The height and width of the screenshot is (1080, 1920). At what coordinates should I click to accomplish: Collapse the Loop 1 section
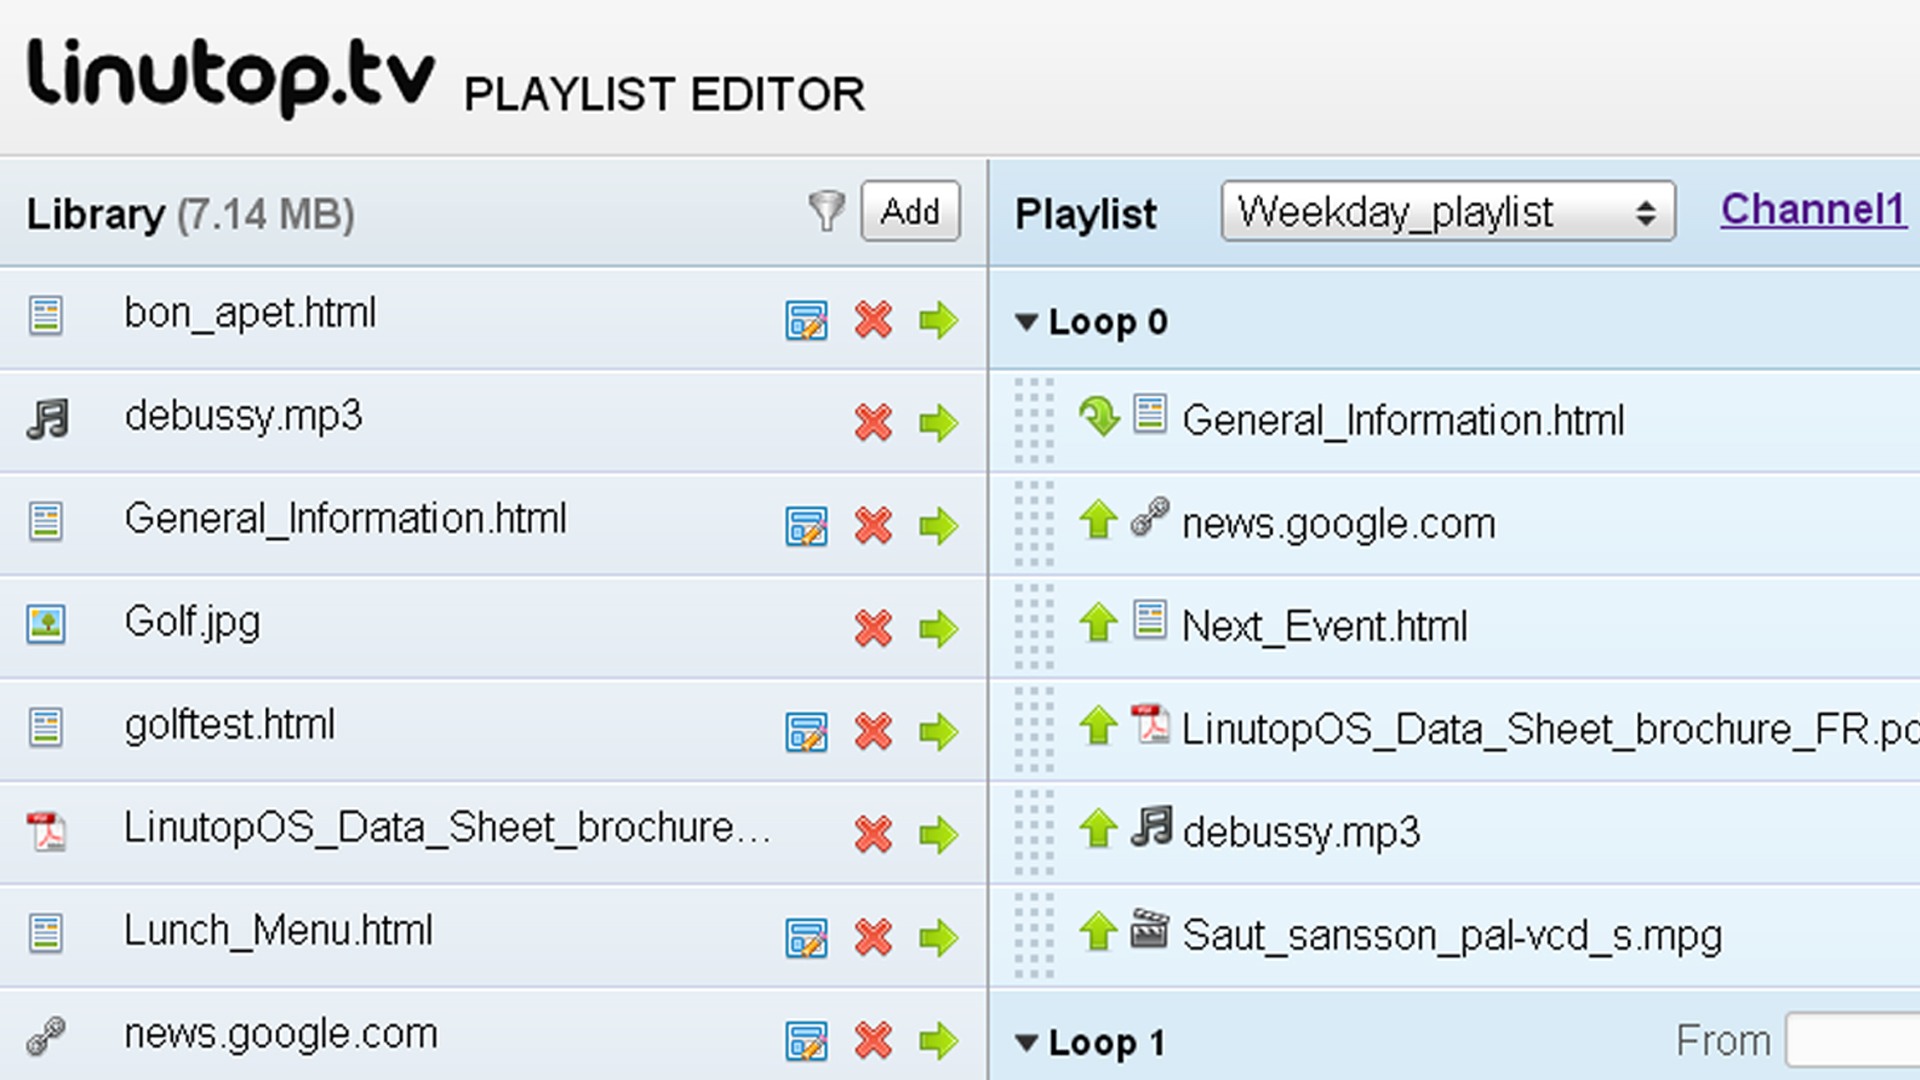point(1026,1043)
